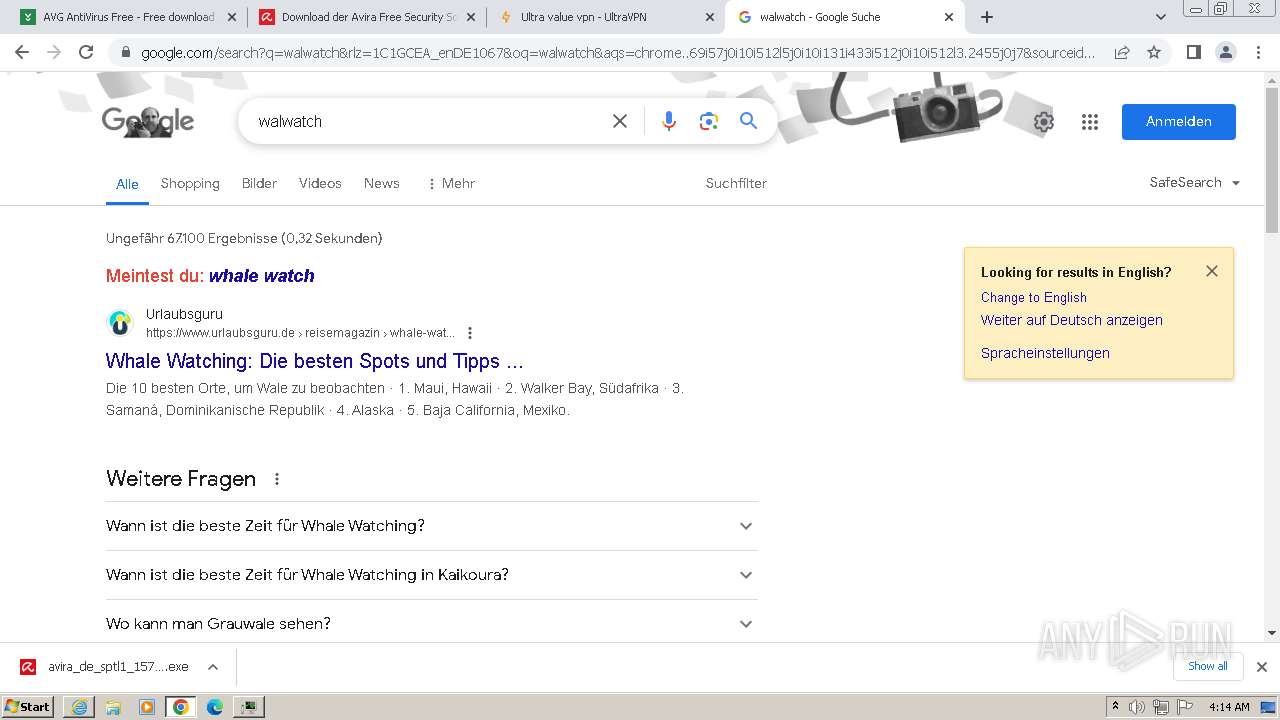
Task: Switch to the Ultra value vpn browser tab
Action: click(606, 17)
